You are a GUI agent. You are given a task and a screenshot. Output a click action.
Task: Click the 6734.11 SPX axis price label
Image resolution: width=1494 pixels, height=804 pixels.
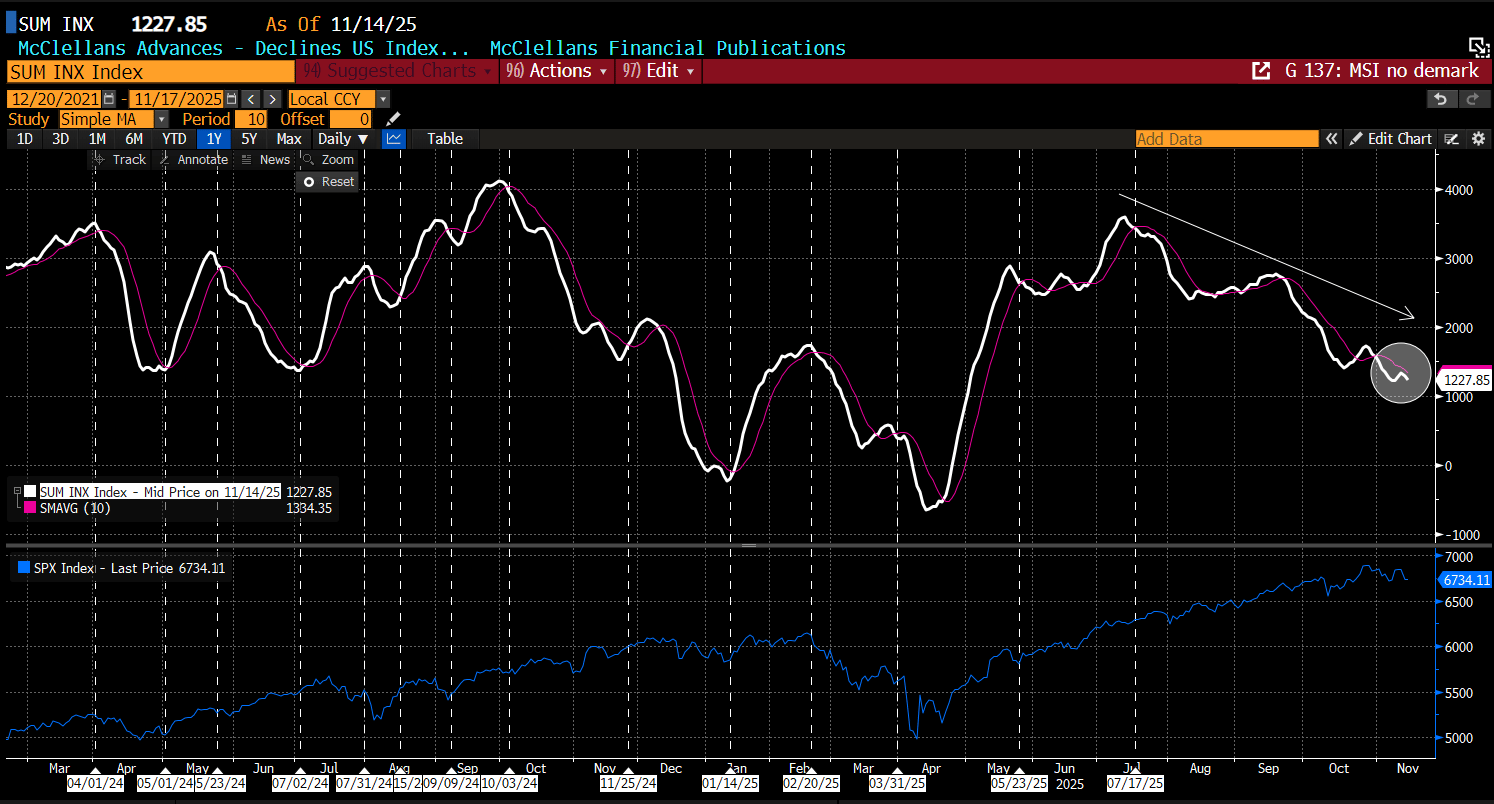click(1467, 580)
